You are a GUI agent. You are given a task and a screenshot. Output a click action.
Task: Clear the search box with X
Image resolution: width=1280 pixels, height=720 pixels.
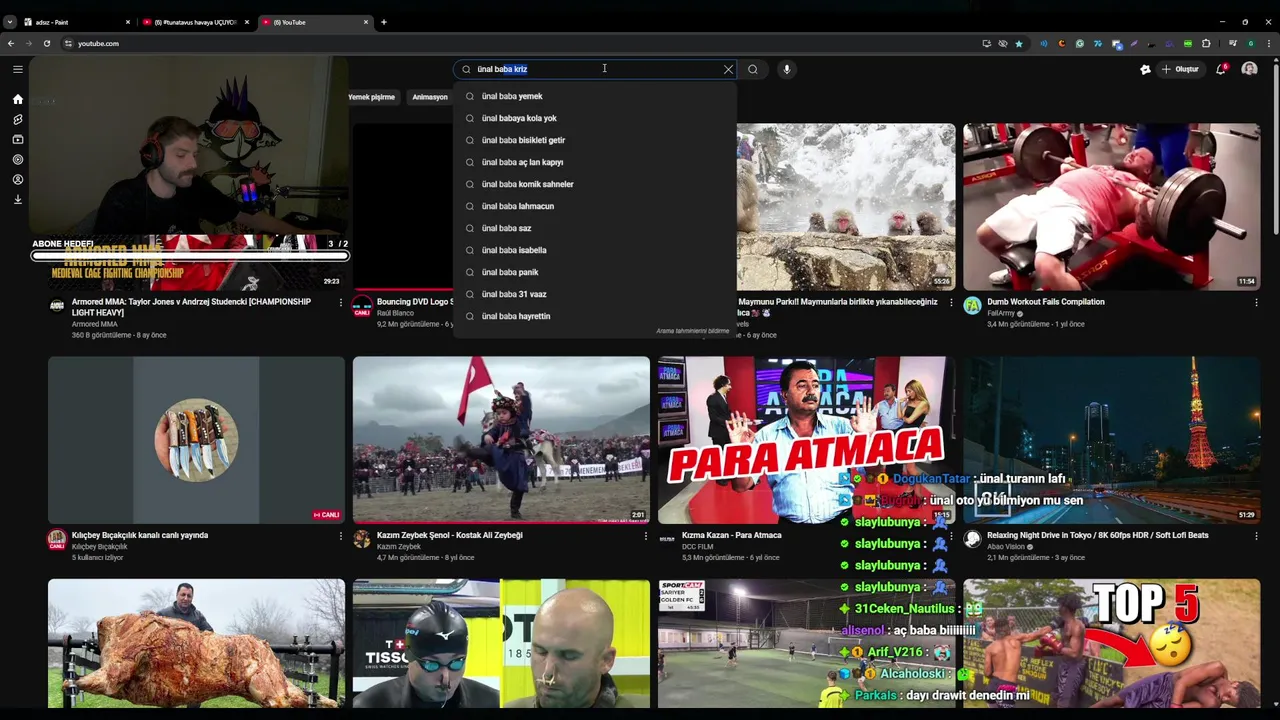[728, 69]
